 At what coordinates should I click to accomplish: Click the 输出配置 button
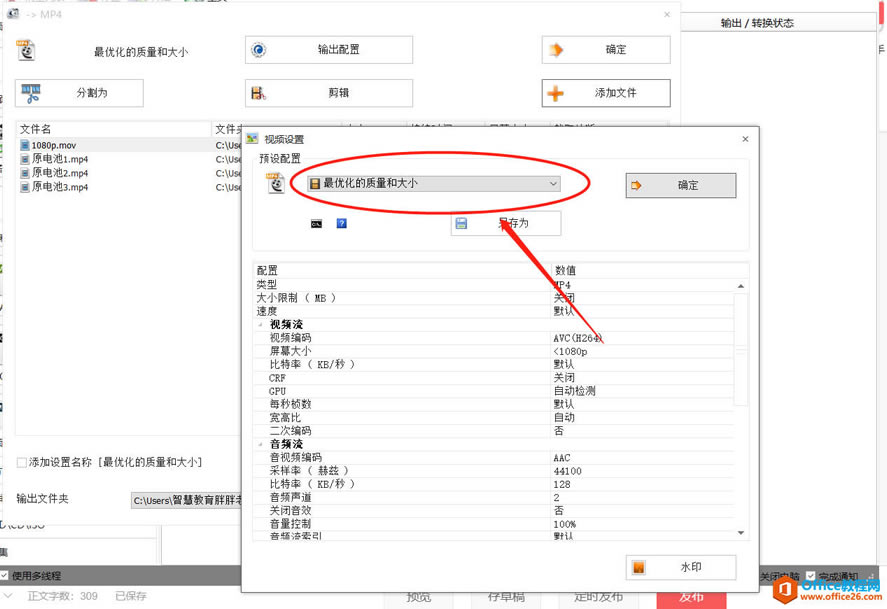pyautogui.click(x=329, y=50)
